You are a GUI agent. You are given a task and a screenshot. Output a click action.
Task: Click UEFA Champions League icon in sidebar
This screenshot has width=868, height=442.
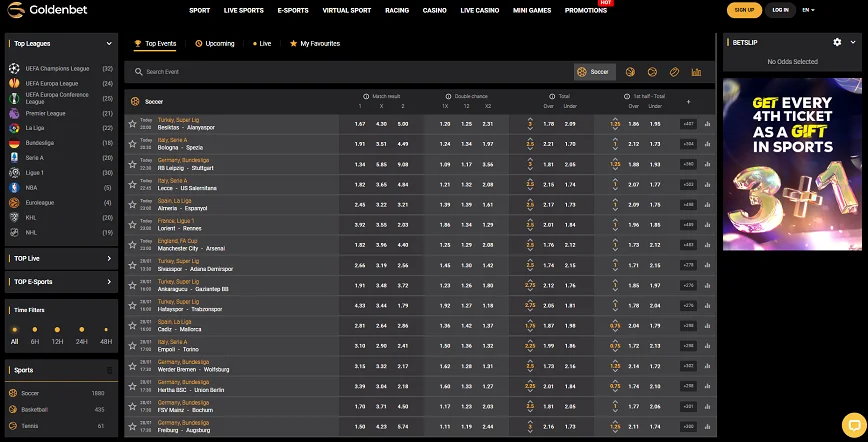(14, 69)
